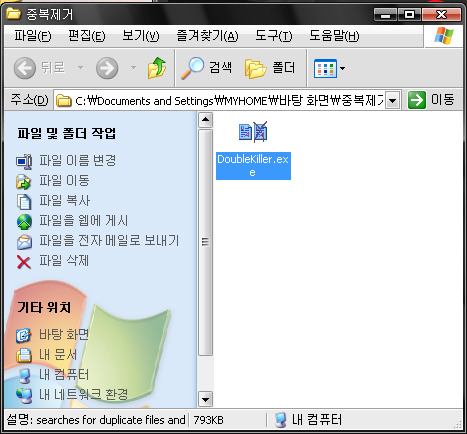This screenshot has height=434, width=467.
Task: Click the 이동 go button
Action: coord(432,100)
